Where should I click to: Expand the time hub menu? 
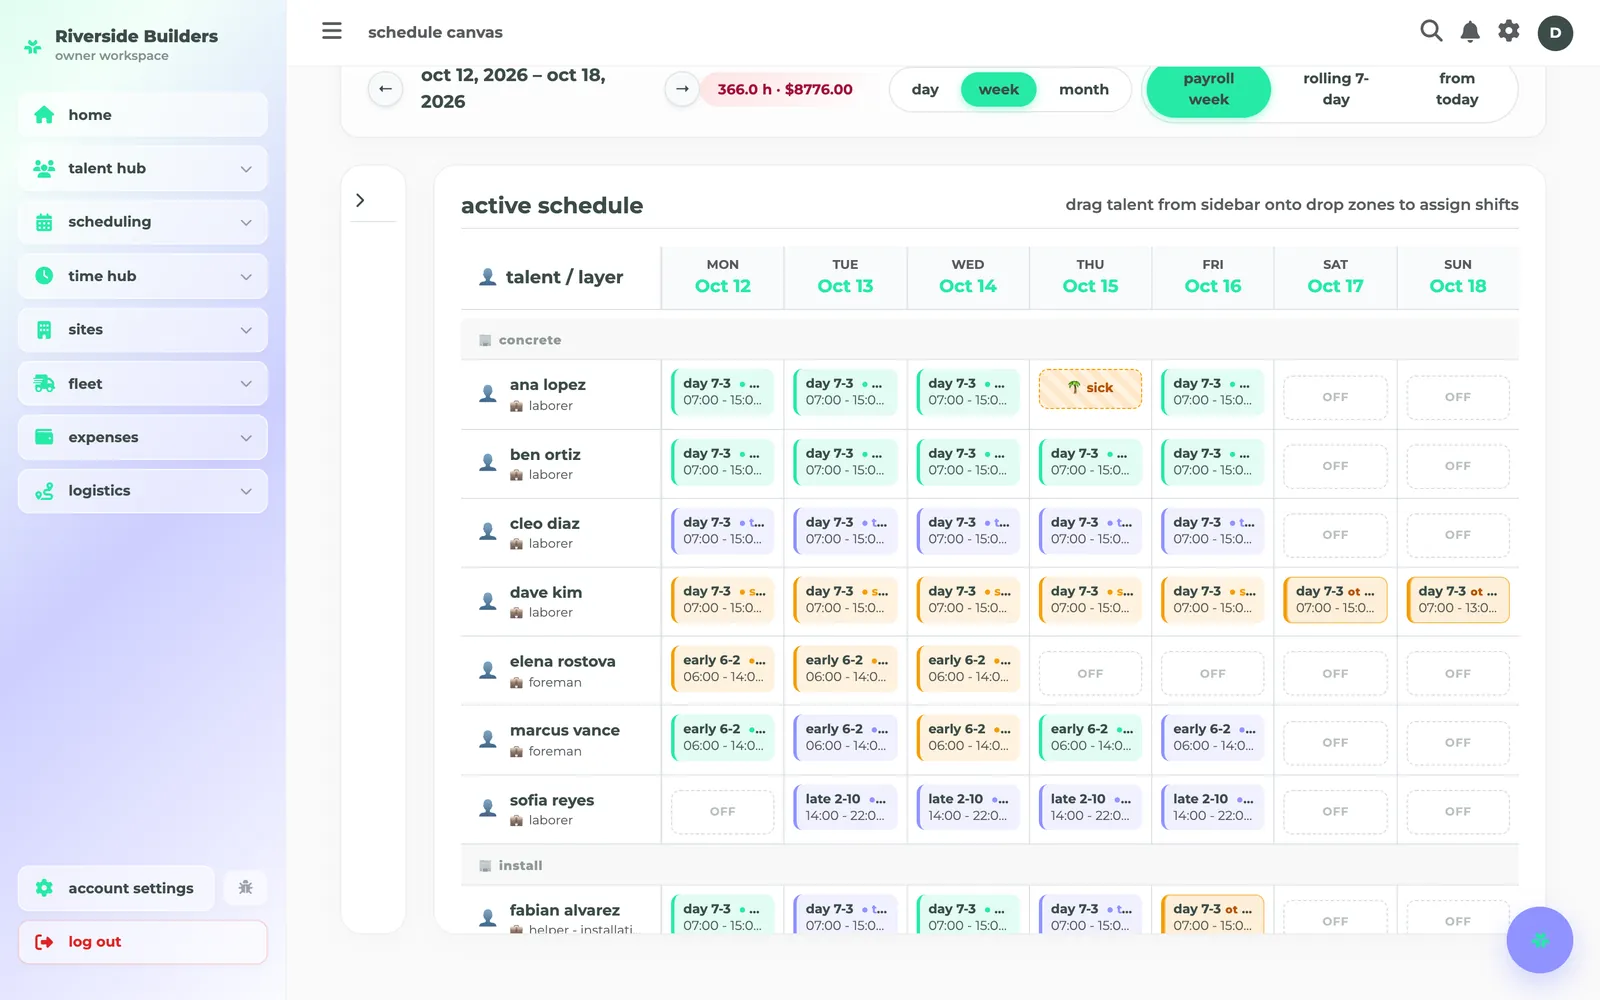(143, 276)
